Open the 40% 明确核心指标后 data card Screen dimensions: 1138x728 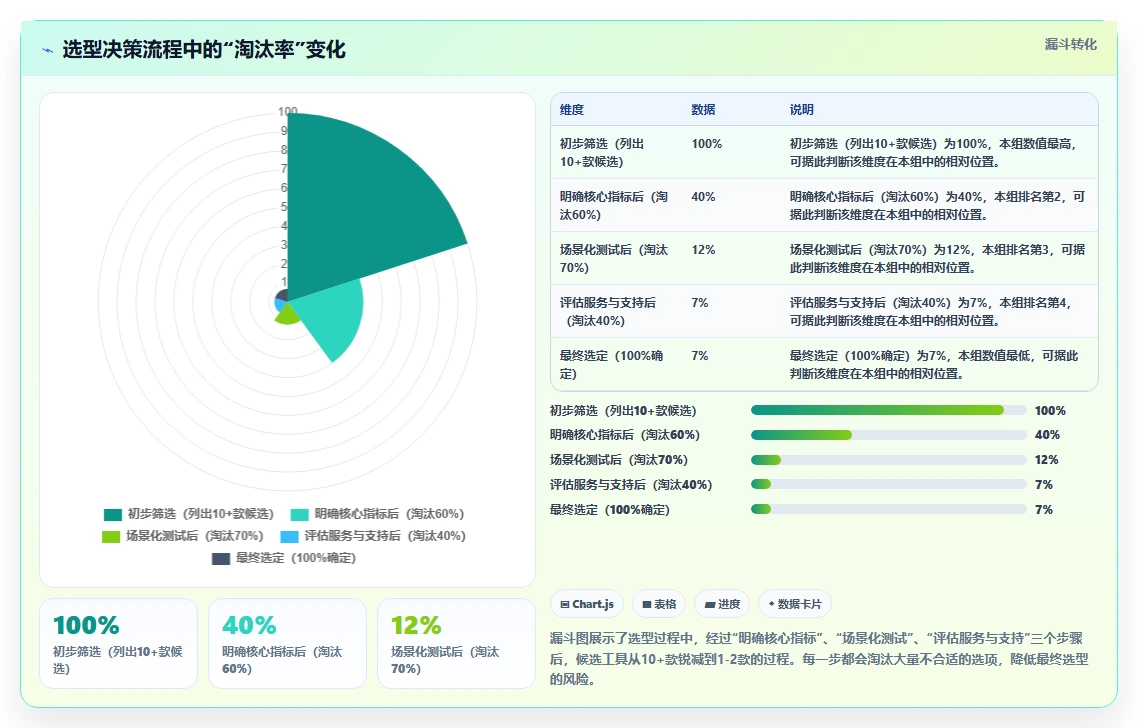click(x=287, y=643)
